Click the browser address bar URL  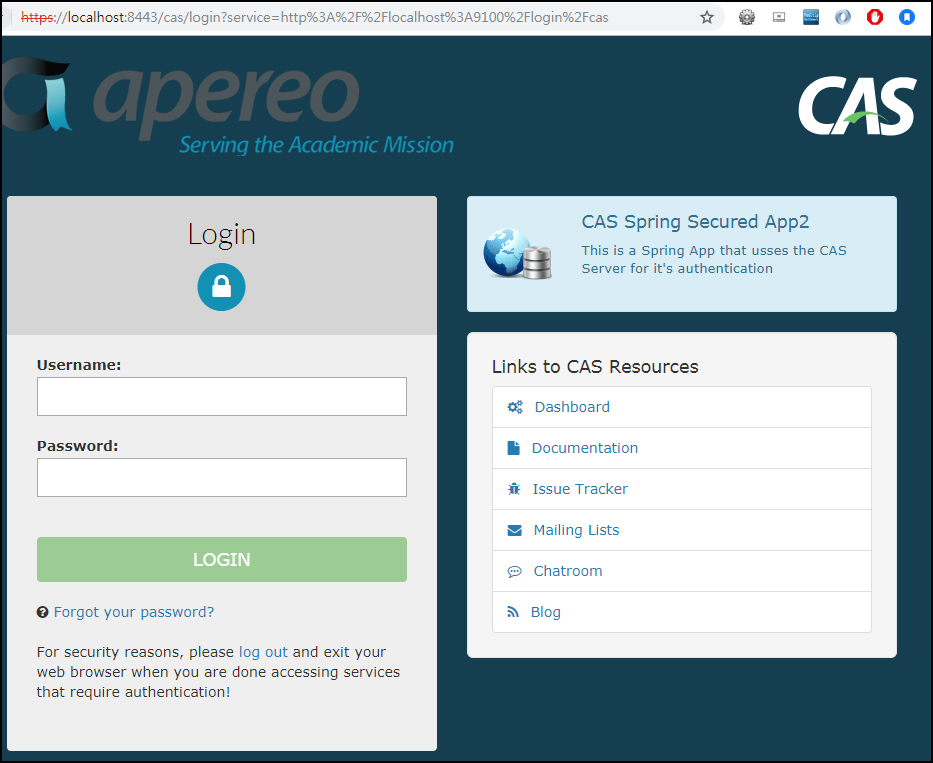pyautogui.click(x=314, y=17)
